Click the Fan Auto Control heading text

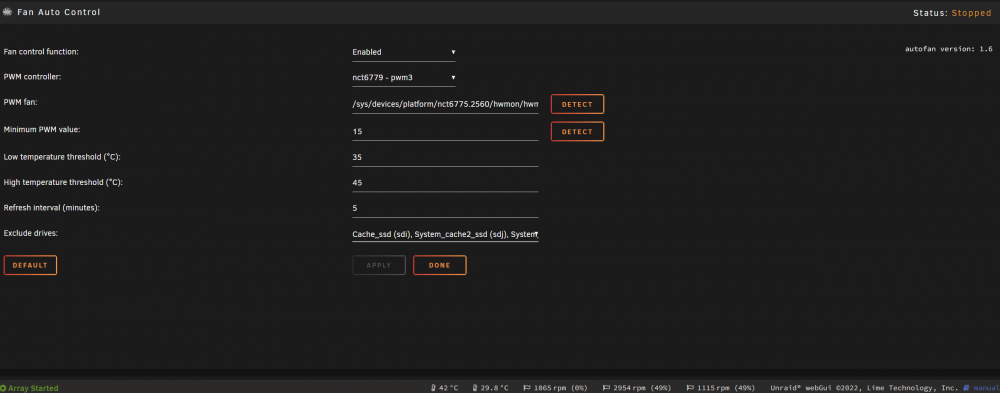point(59,12)
